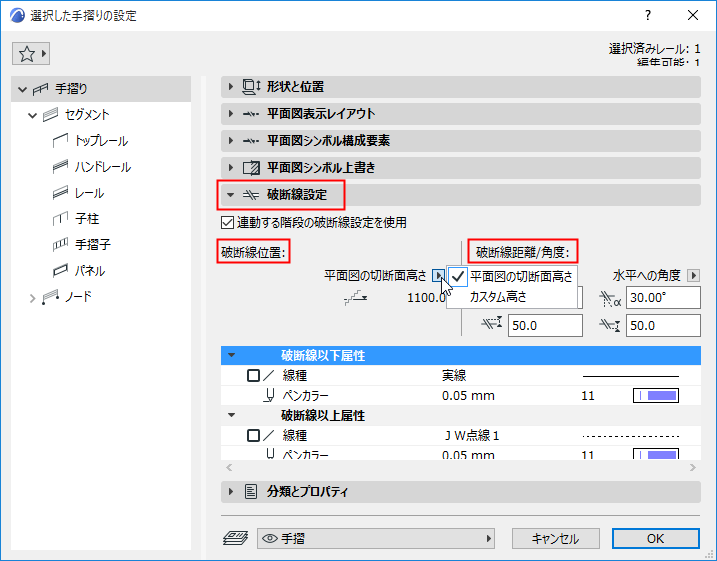Image resolution: width=717 pixels, height=561 pixels.
Task: Click the solid line preview sample
Action: [x=631, y=376]
